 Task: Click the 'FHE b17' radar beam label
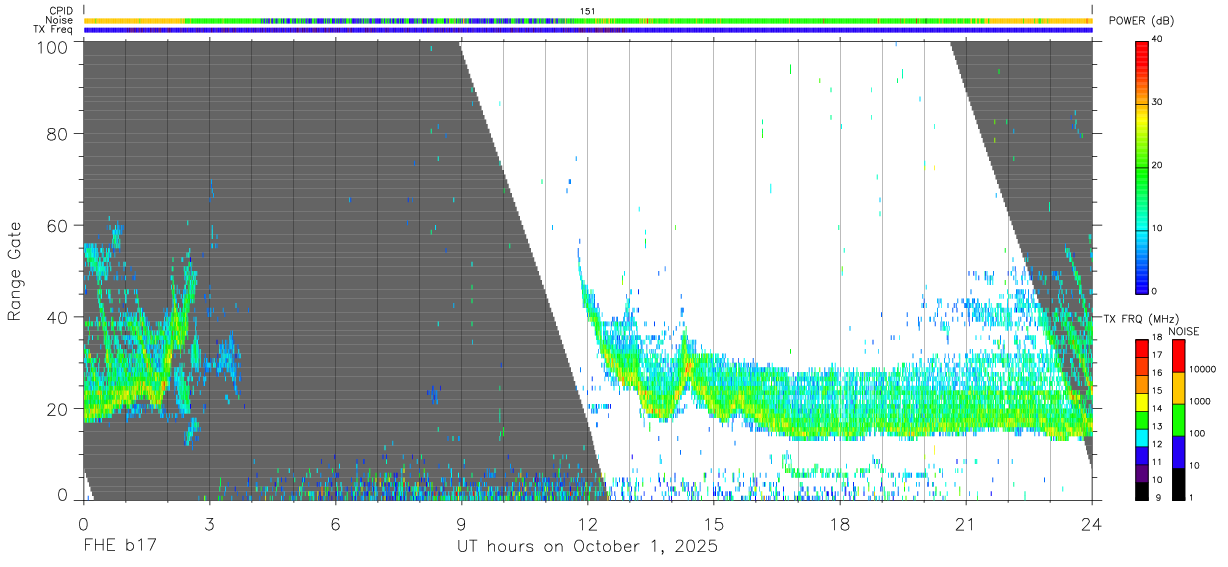tap(119, 547)
